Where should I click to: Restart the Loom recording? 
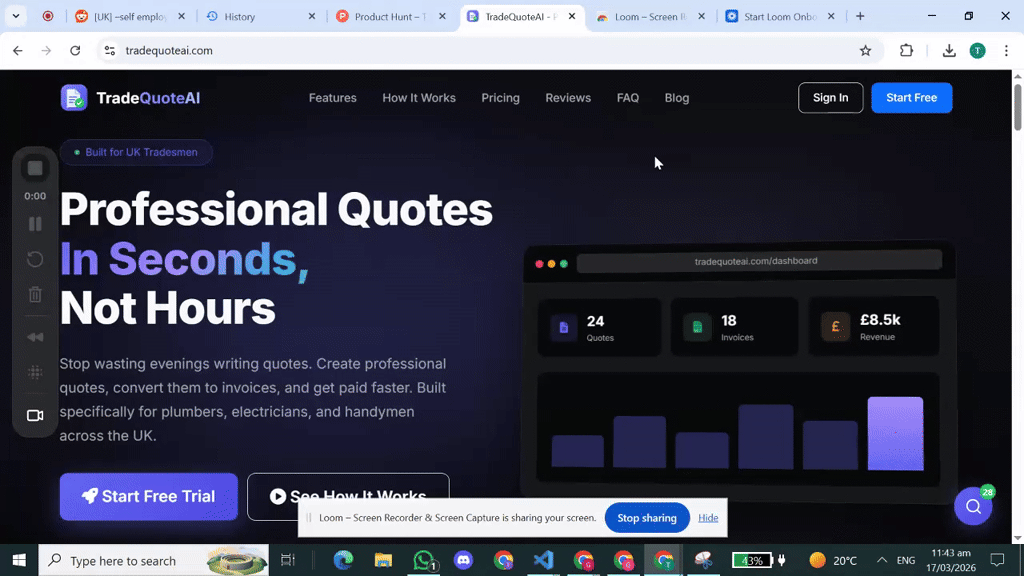[x=34, y=259]
